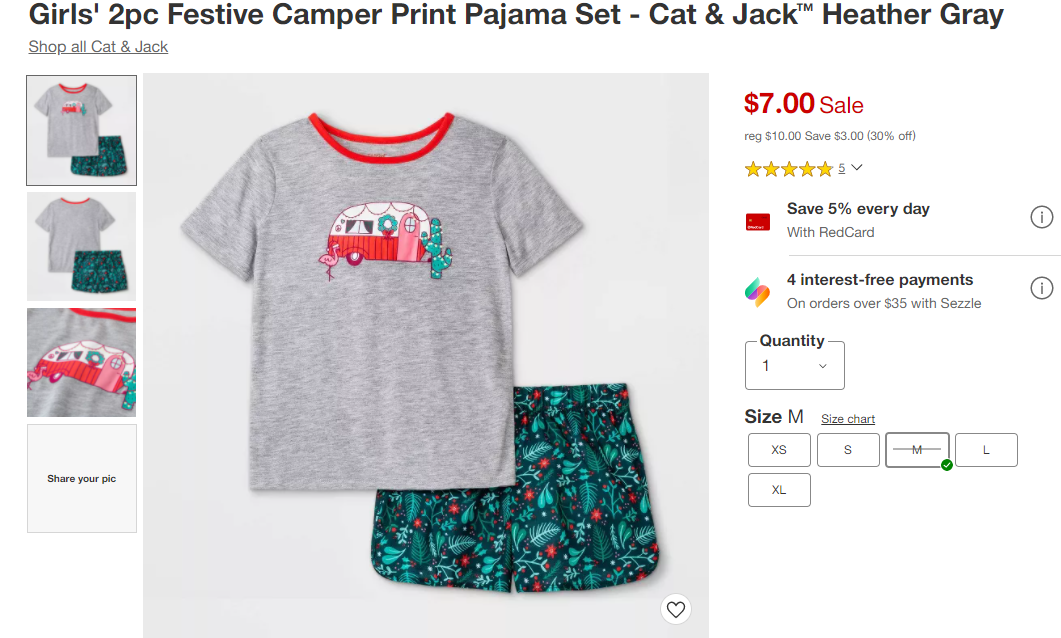
Task: Select the crossed-out M size
Action: pyautogui.click(x=917, y=450)
